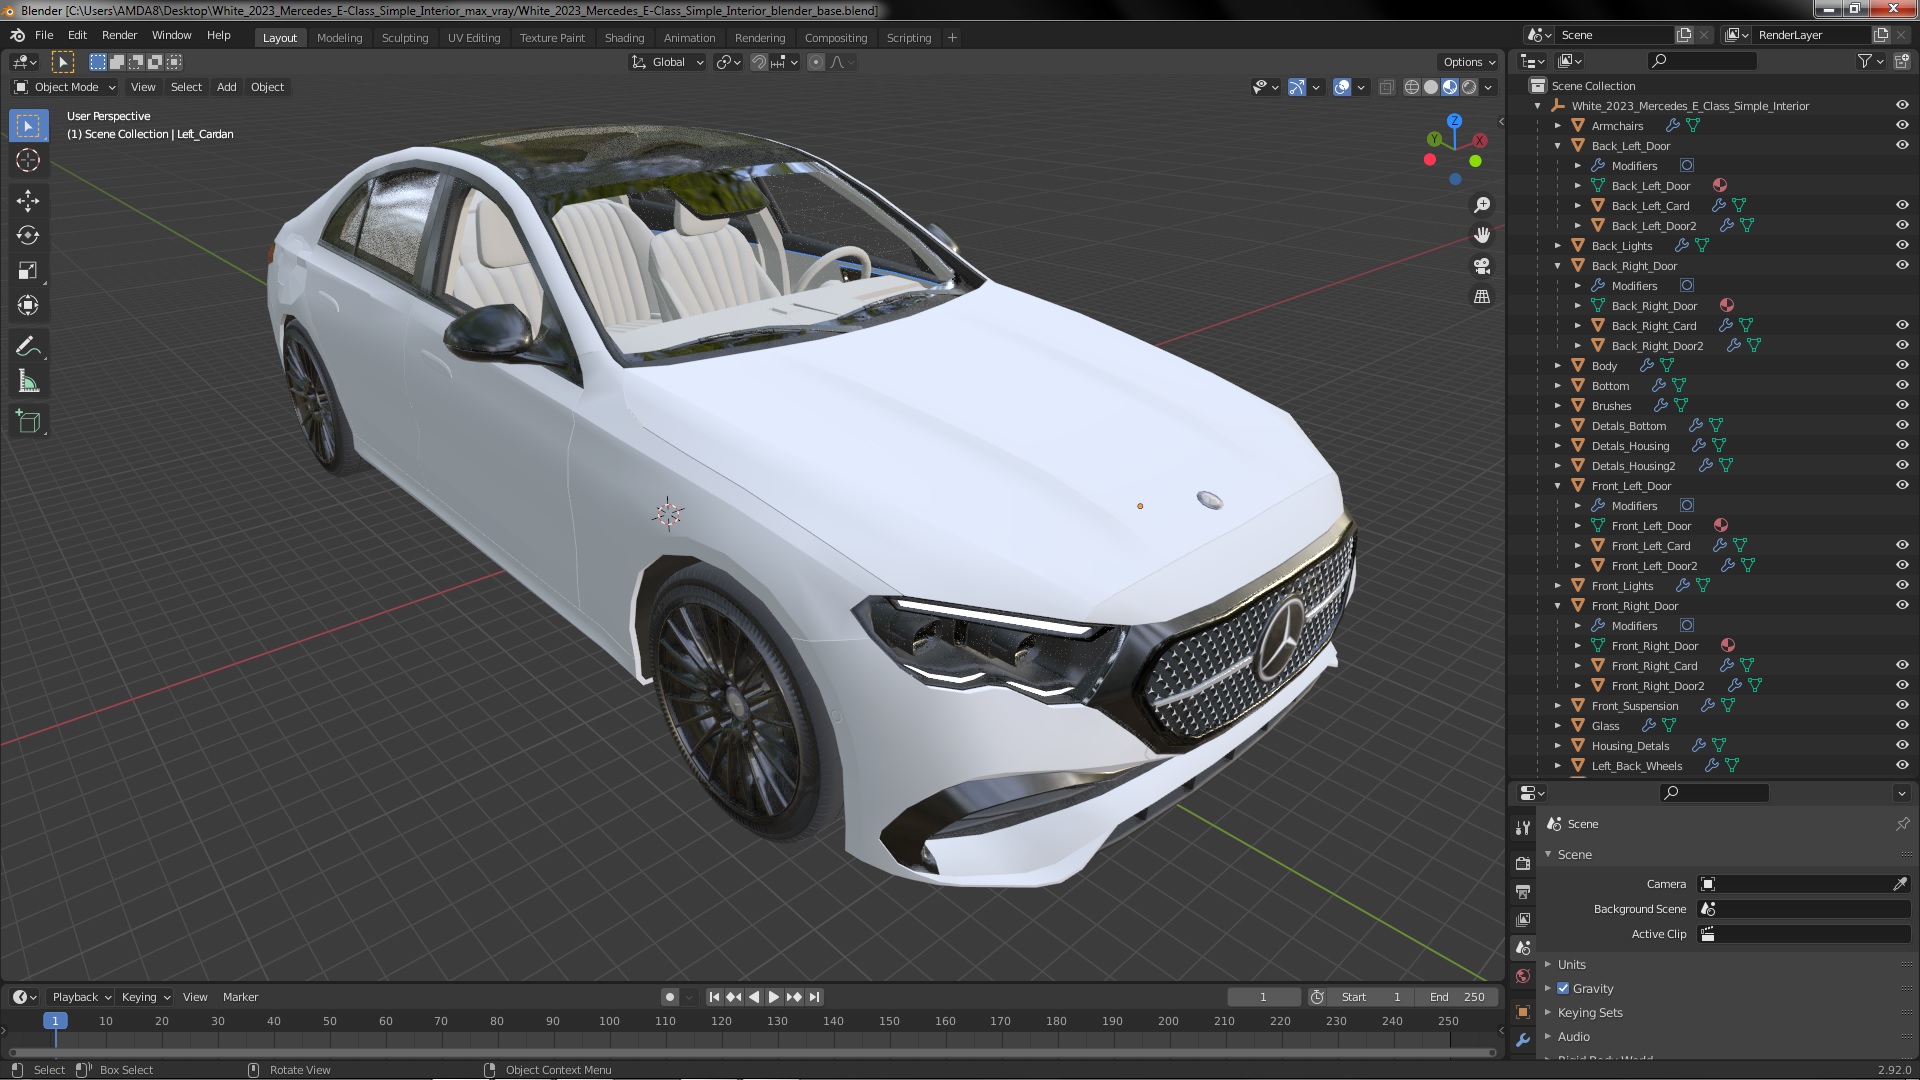Expand the Units panel
The width and height of the screenshot is (1920, 1080).
tap(1572, 965)
